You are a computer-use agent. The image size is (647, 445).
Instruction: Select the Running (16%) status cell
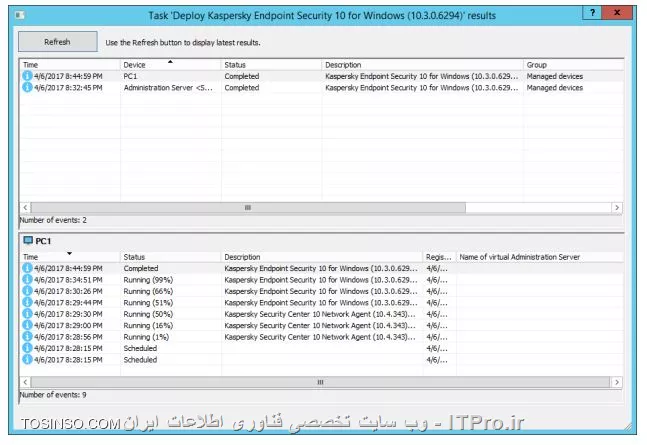coord(148,326)
